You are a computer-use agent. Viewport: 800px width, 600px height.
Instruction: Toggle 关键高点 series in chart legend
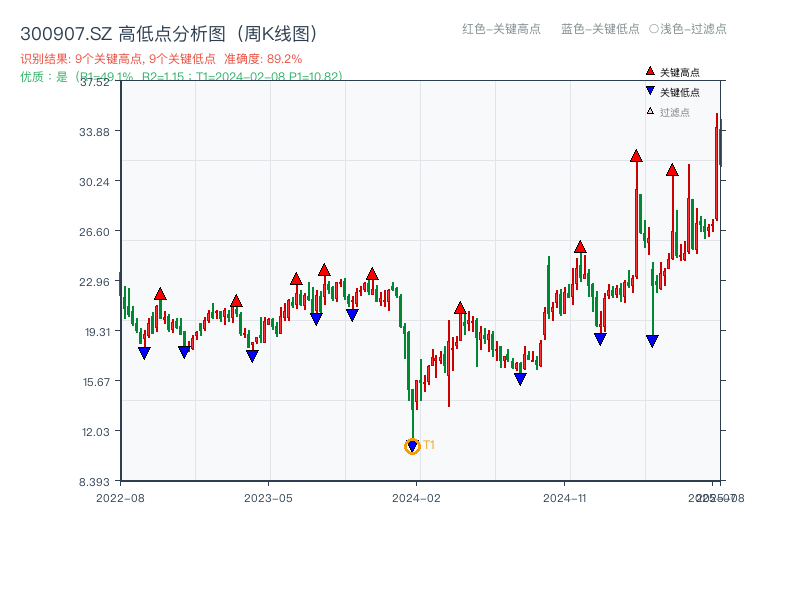pyautogui.click(x=672, y=72)
